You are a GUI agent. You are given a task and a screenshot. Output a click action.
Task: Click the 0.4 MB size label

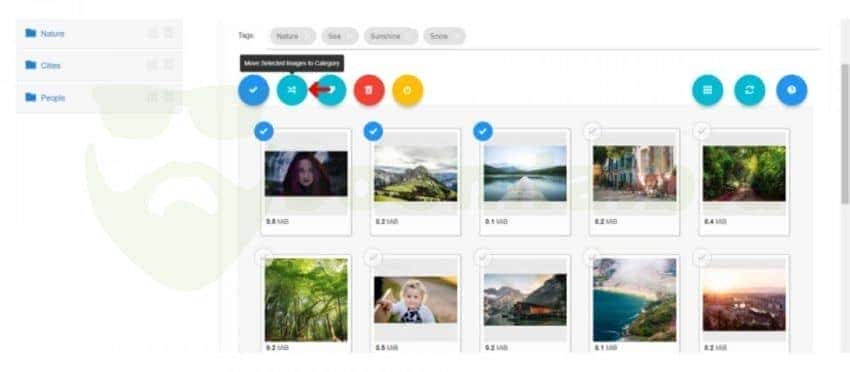(715, 222)
